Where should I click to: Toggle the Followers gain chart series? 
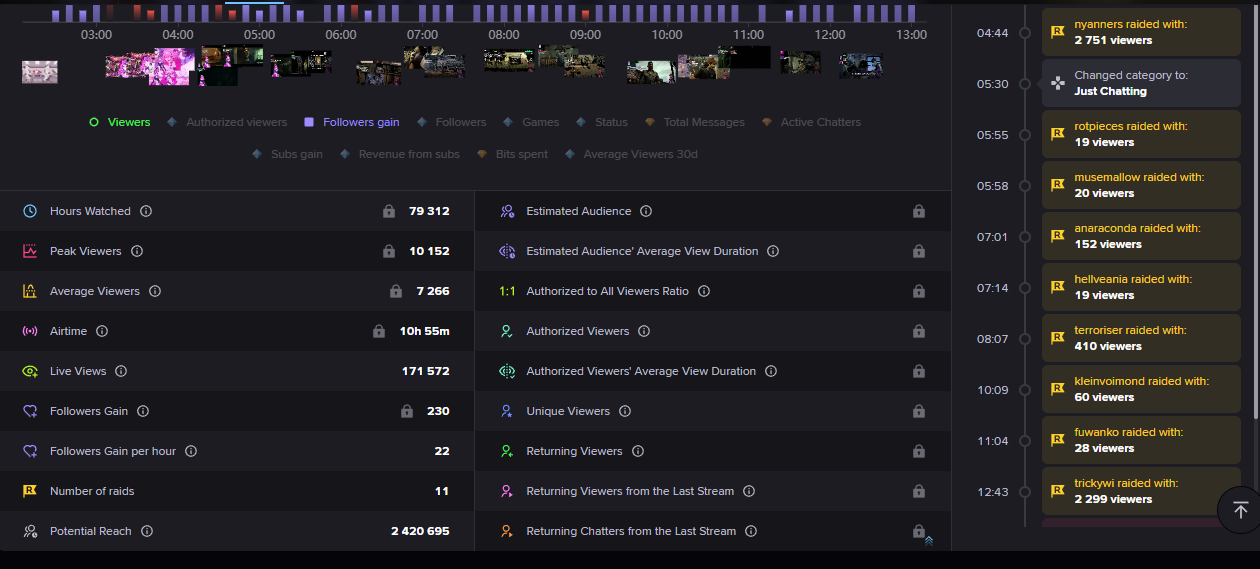pos(351,122)
